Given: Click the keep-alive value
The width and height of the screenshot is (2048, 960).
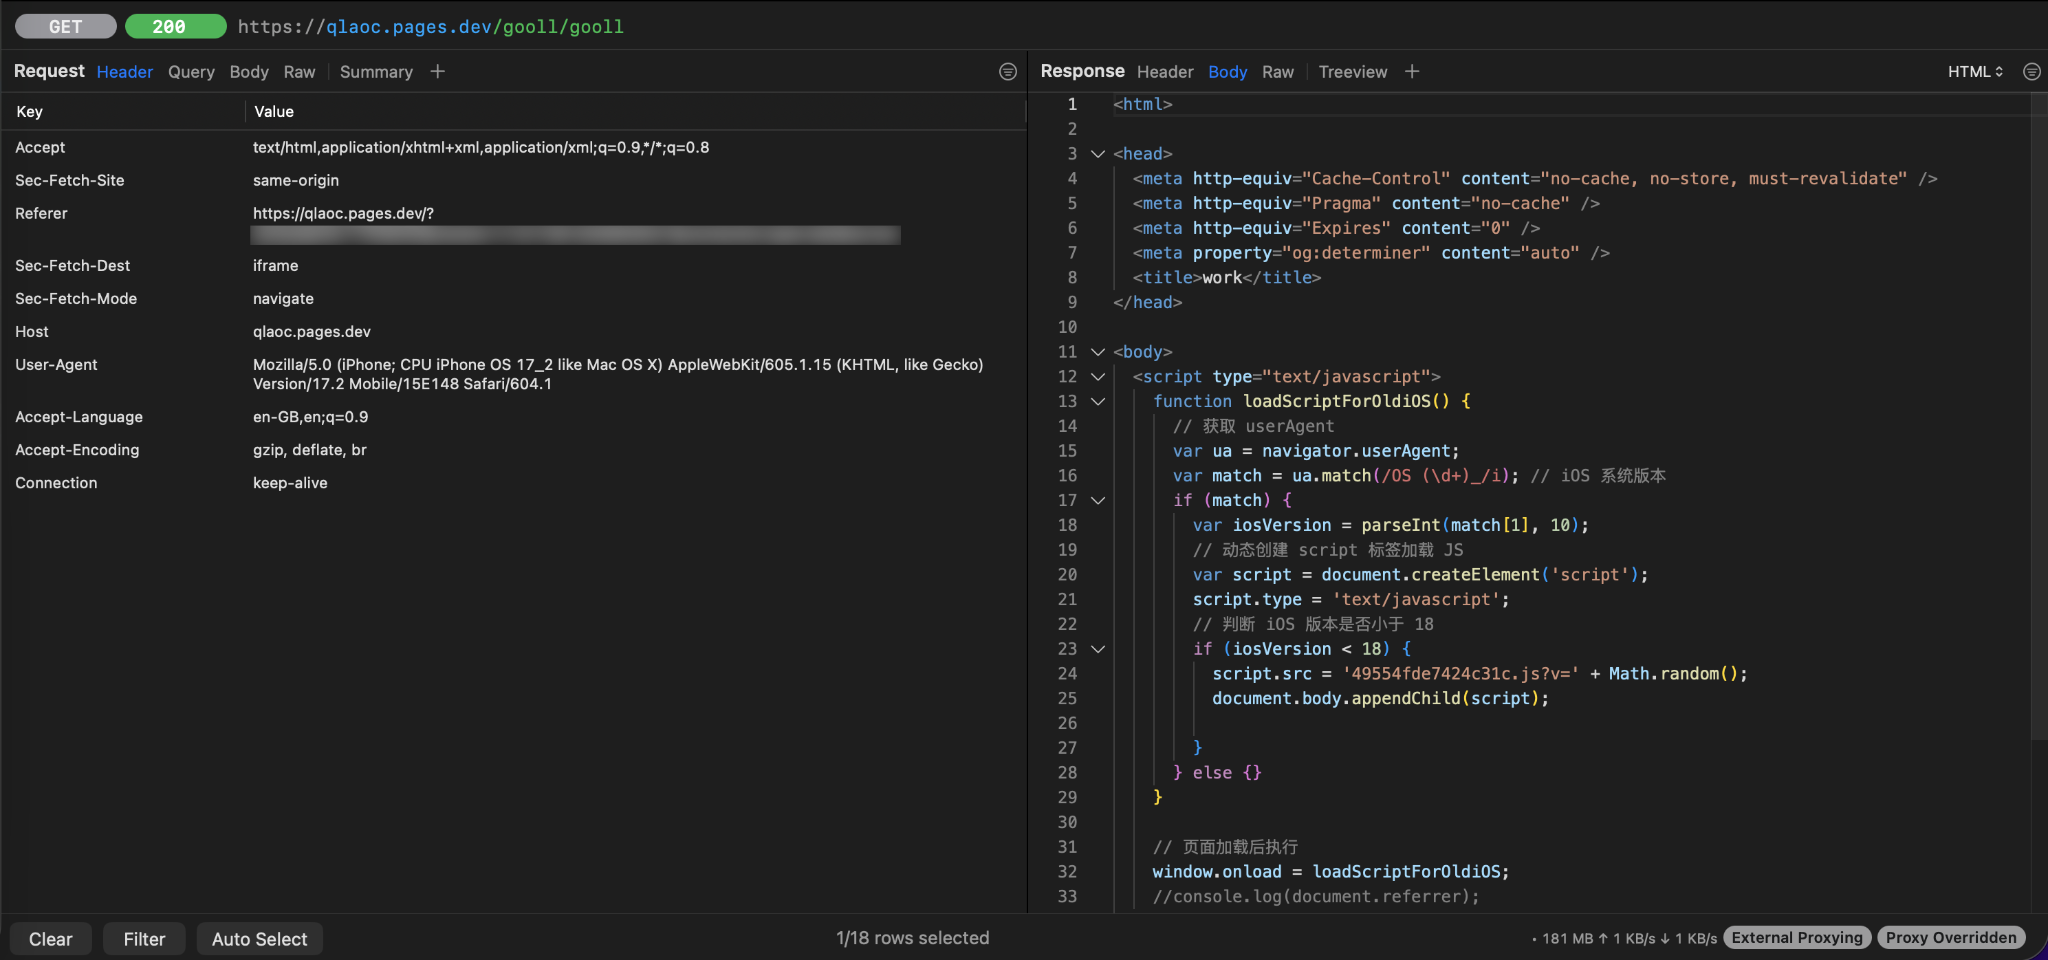Looking at the screenshot, I should tap(290, 482).
